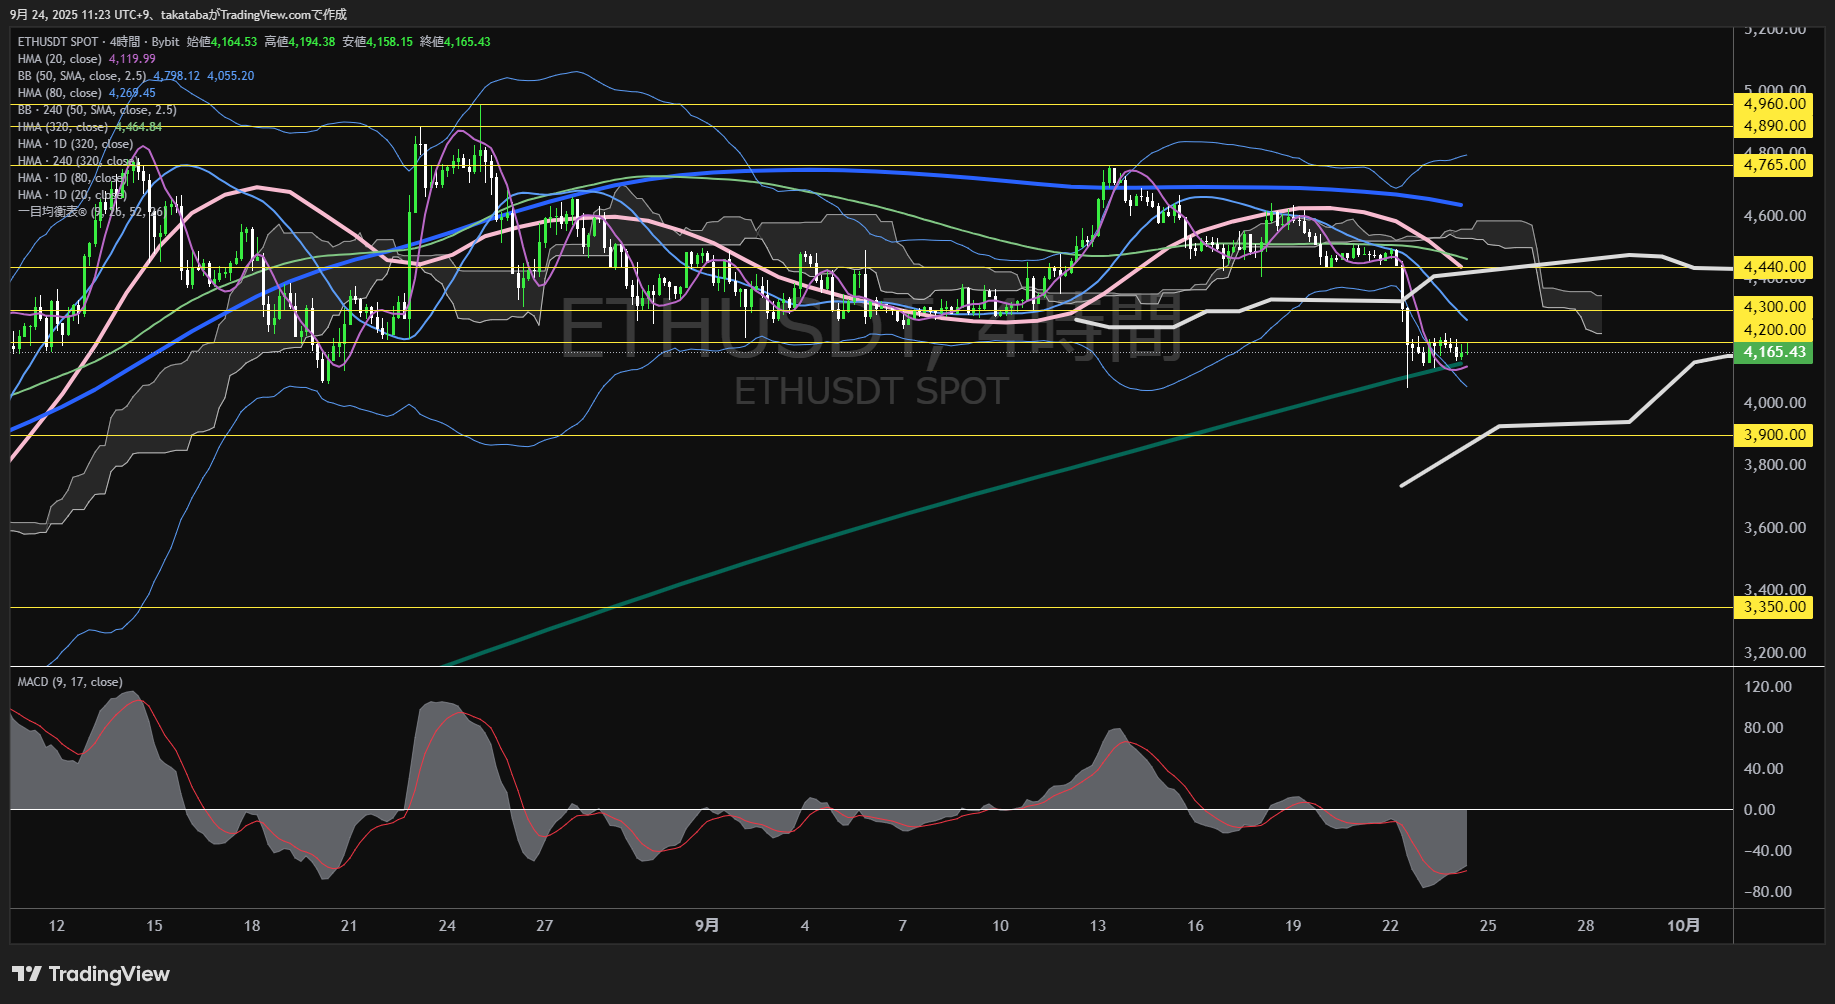This screenshot has width=1835, height=1004.
Task: Click the 始値 4,164.53 open value
Action: coord(222,42)
